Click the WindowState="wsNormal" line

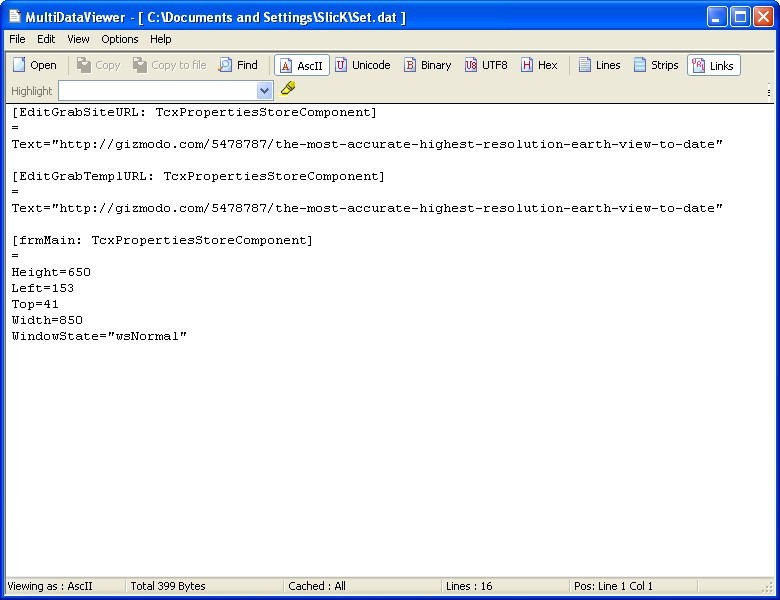click(99, 336)
